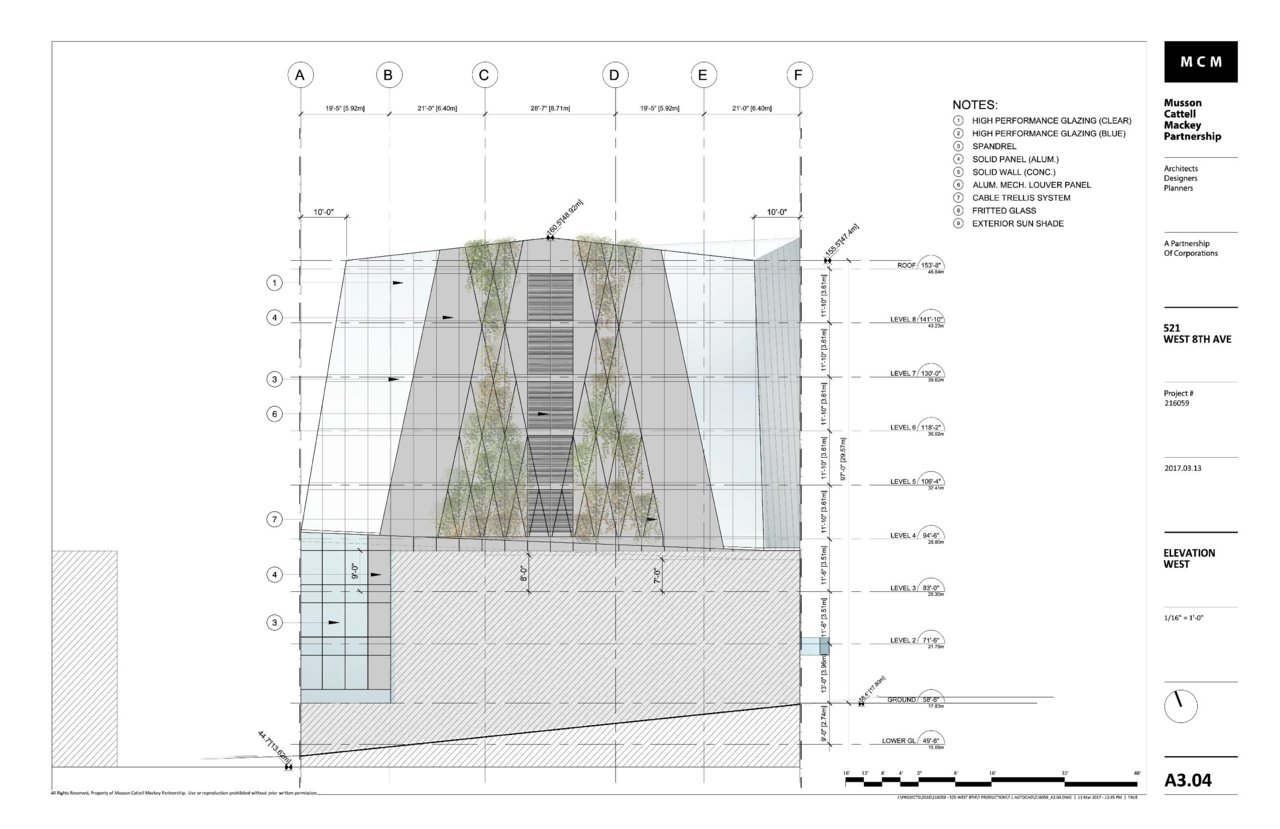Click "ALUM. MECH. LOUVER PANEL" note text

(1031, 185)
